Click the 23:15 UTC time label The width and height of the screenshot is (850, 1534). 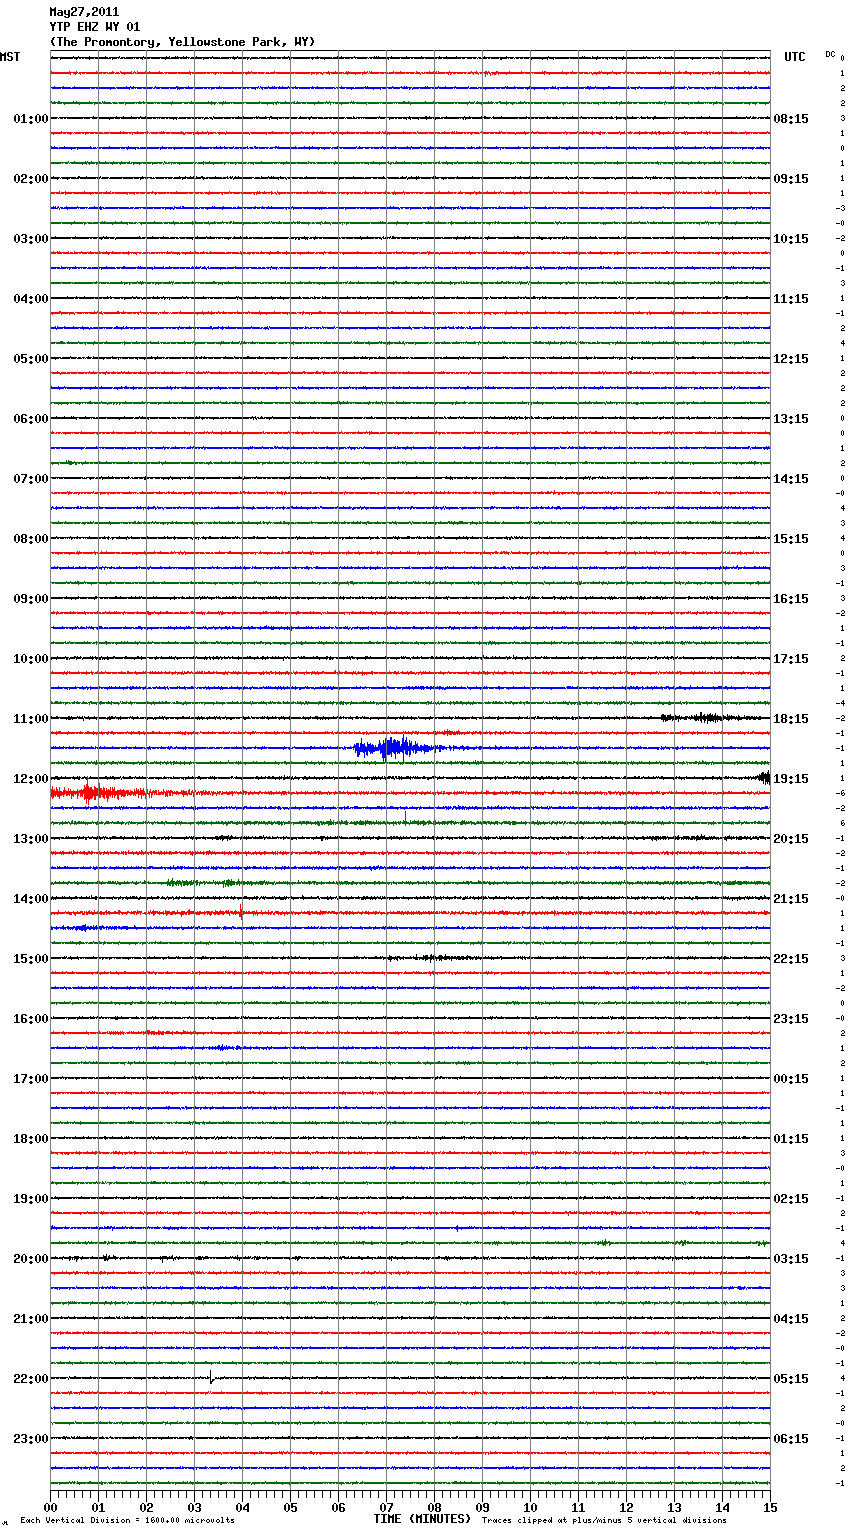coord(791,1019)
